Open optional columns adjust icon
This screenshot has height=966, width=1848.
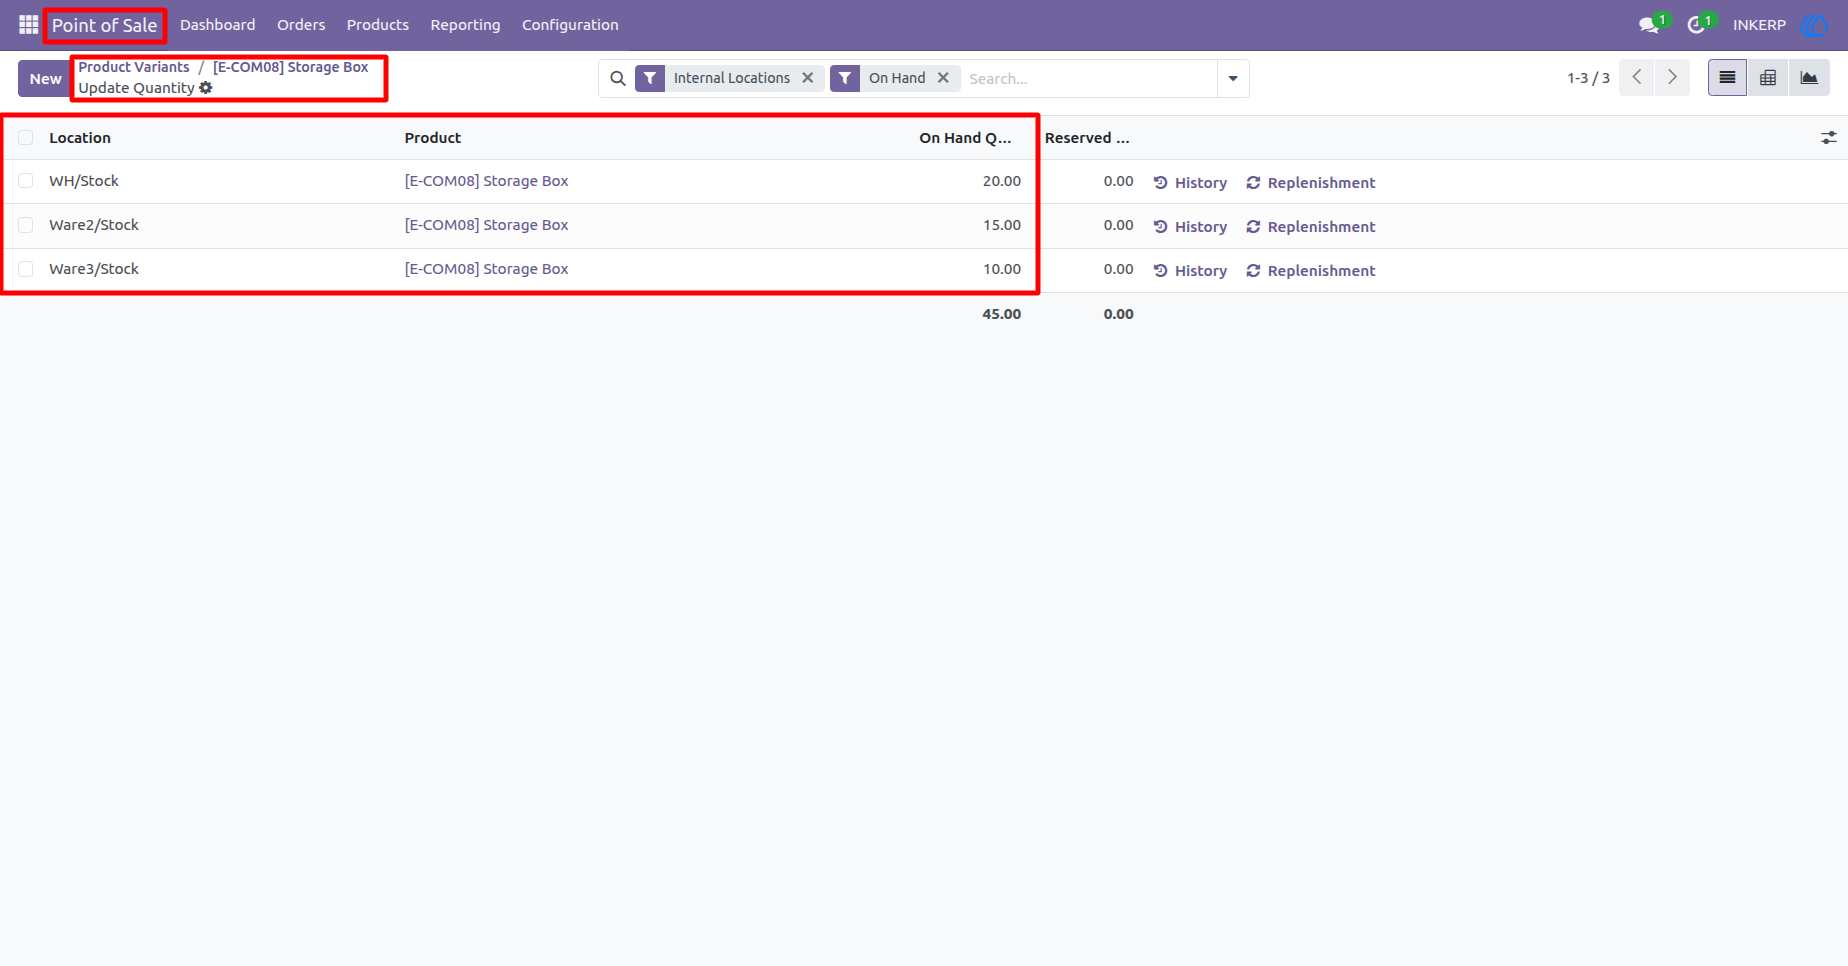pyautogui.click(x=1828, y=138)
